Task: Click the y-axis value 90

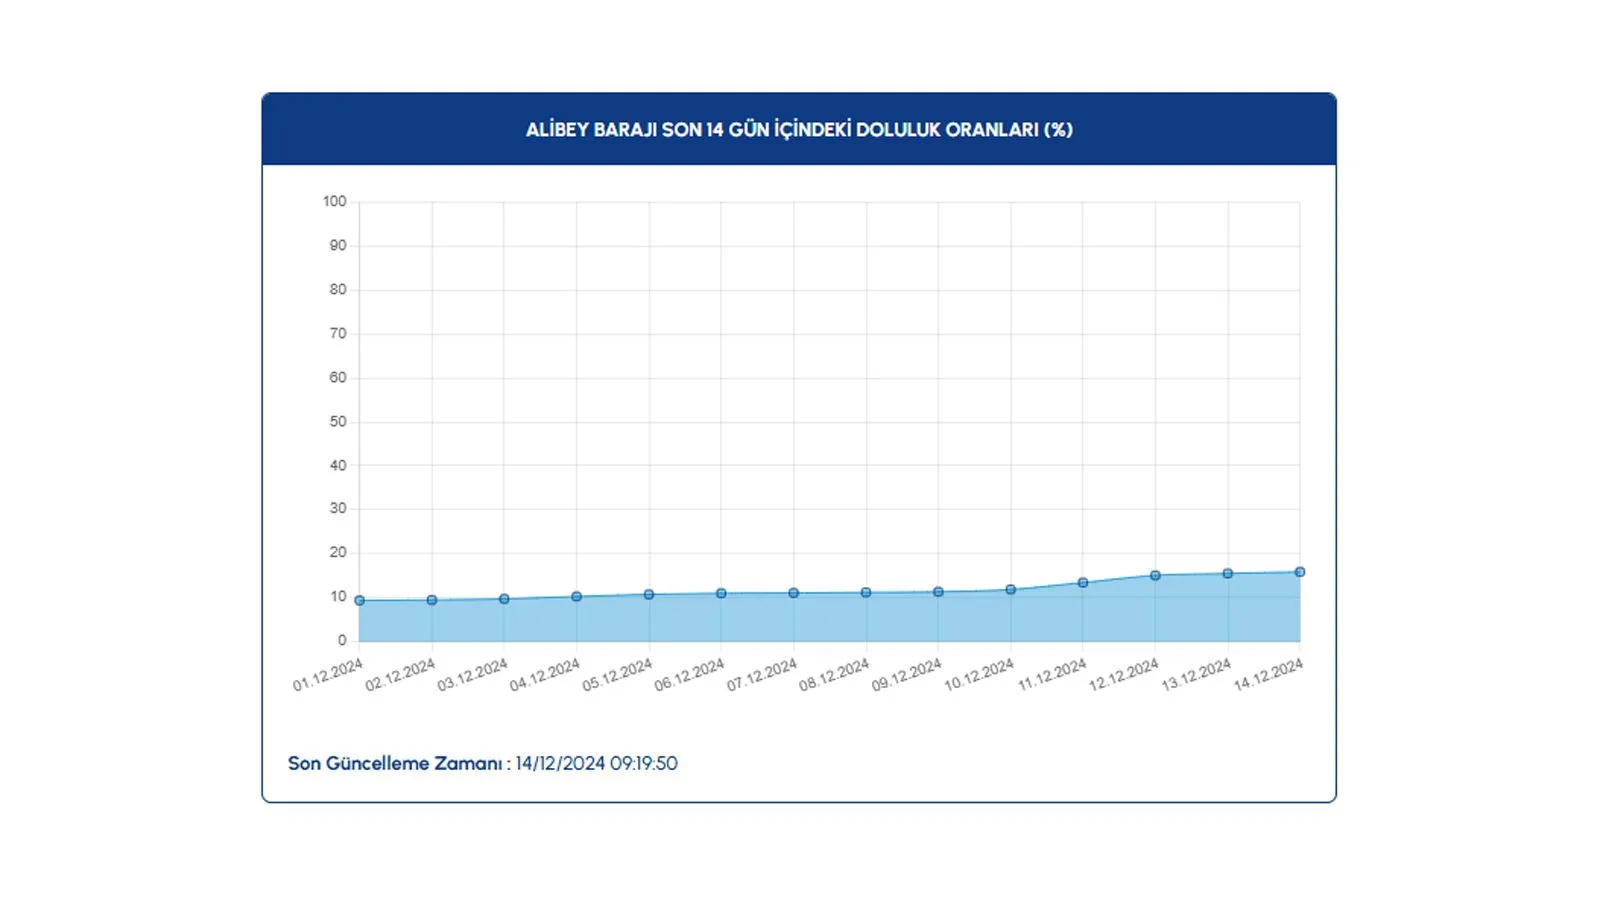Action: pos(339,246)
